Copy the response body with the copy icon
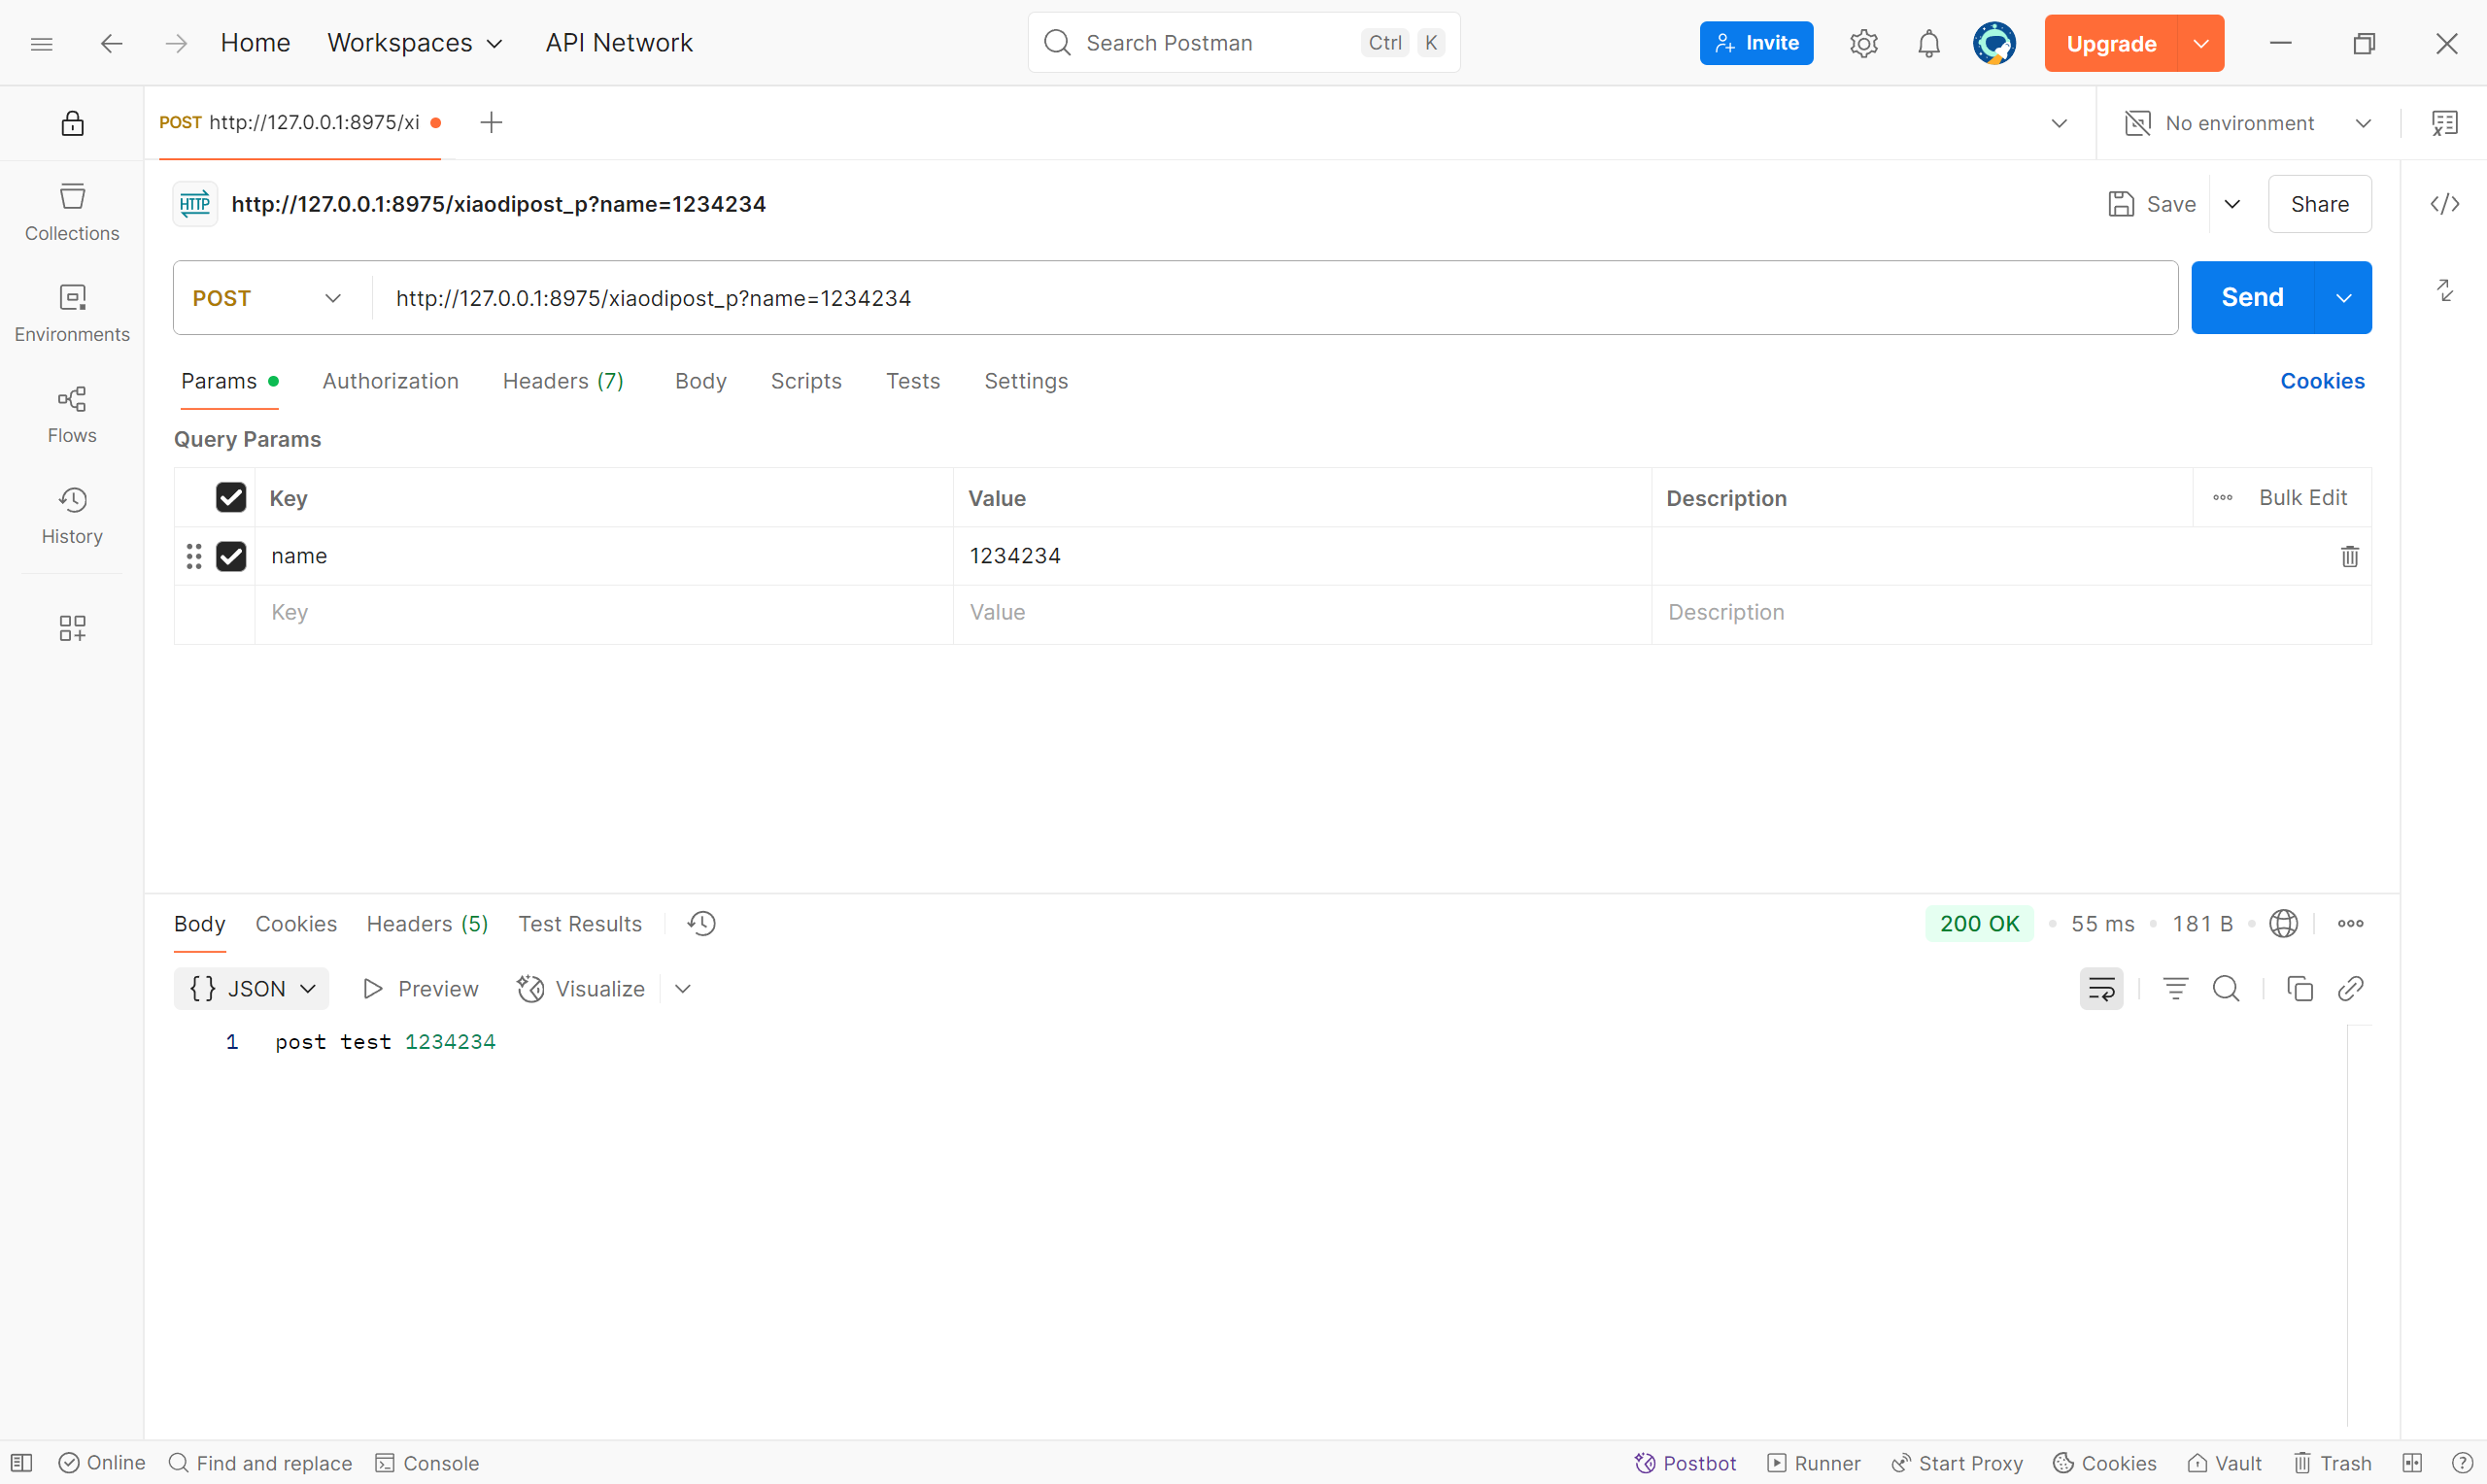 click(2299, 989)
